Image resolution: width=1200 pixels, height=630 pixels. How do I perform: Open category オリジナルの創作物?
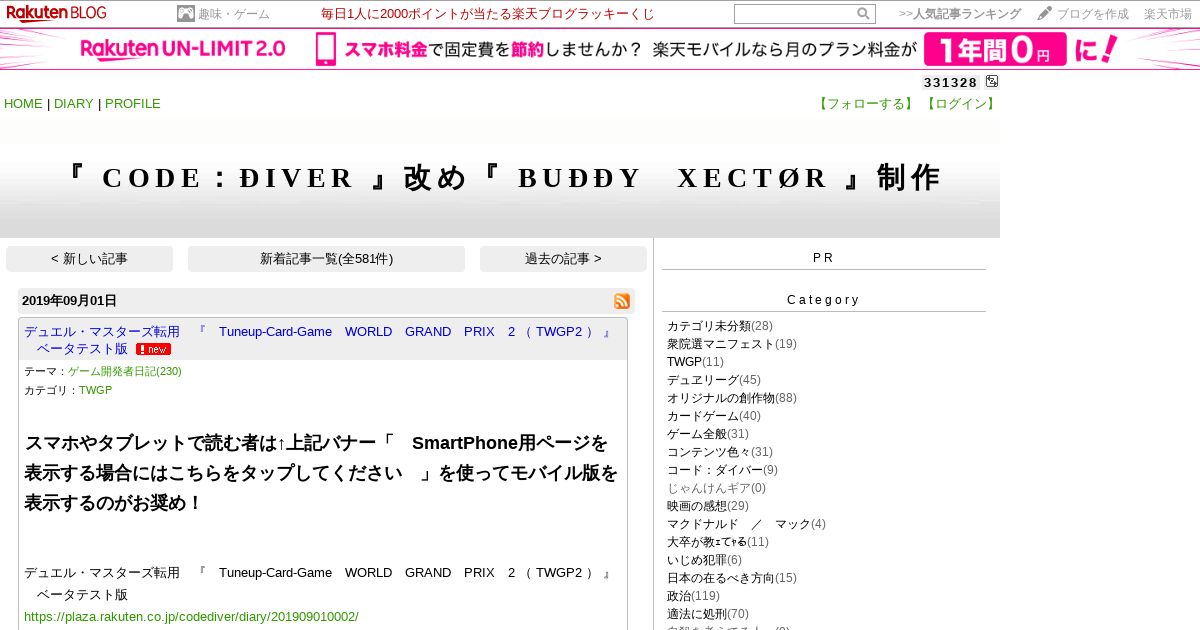coord(721,398)
